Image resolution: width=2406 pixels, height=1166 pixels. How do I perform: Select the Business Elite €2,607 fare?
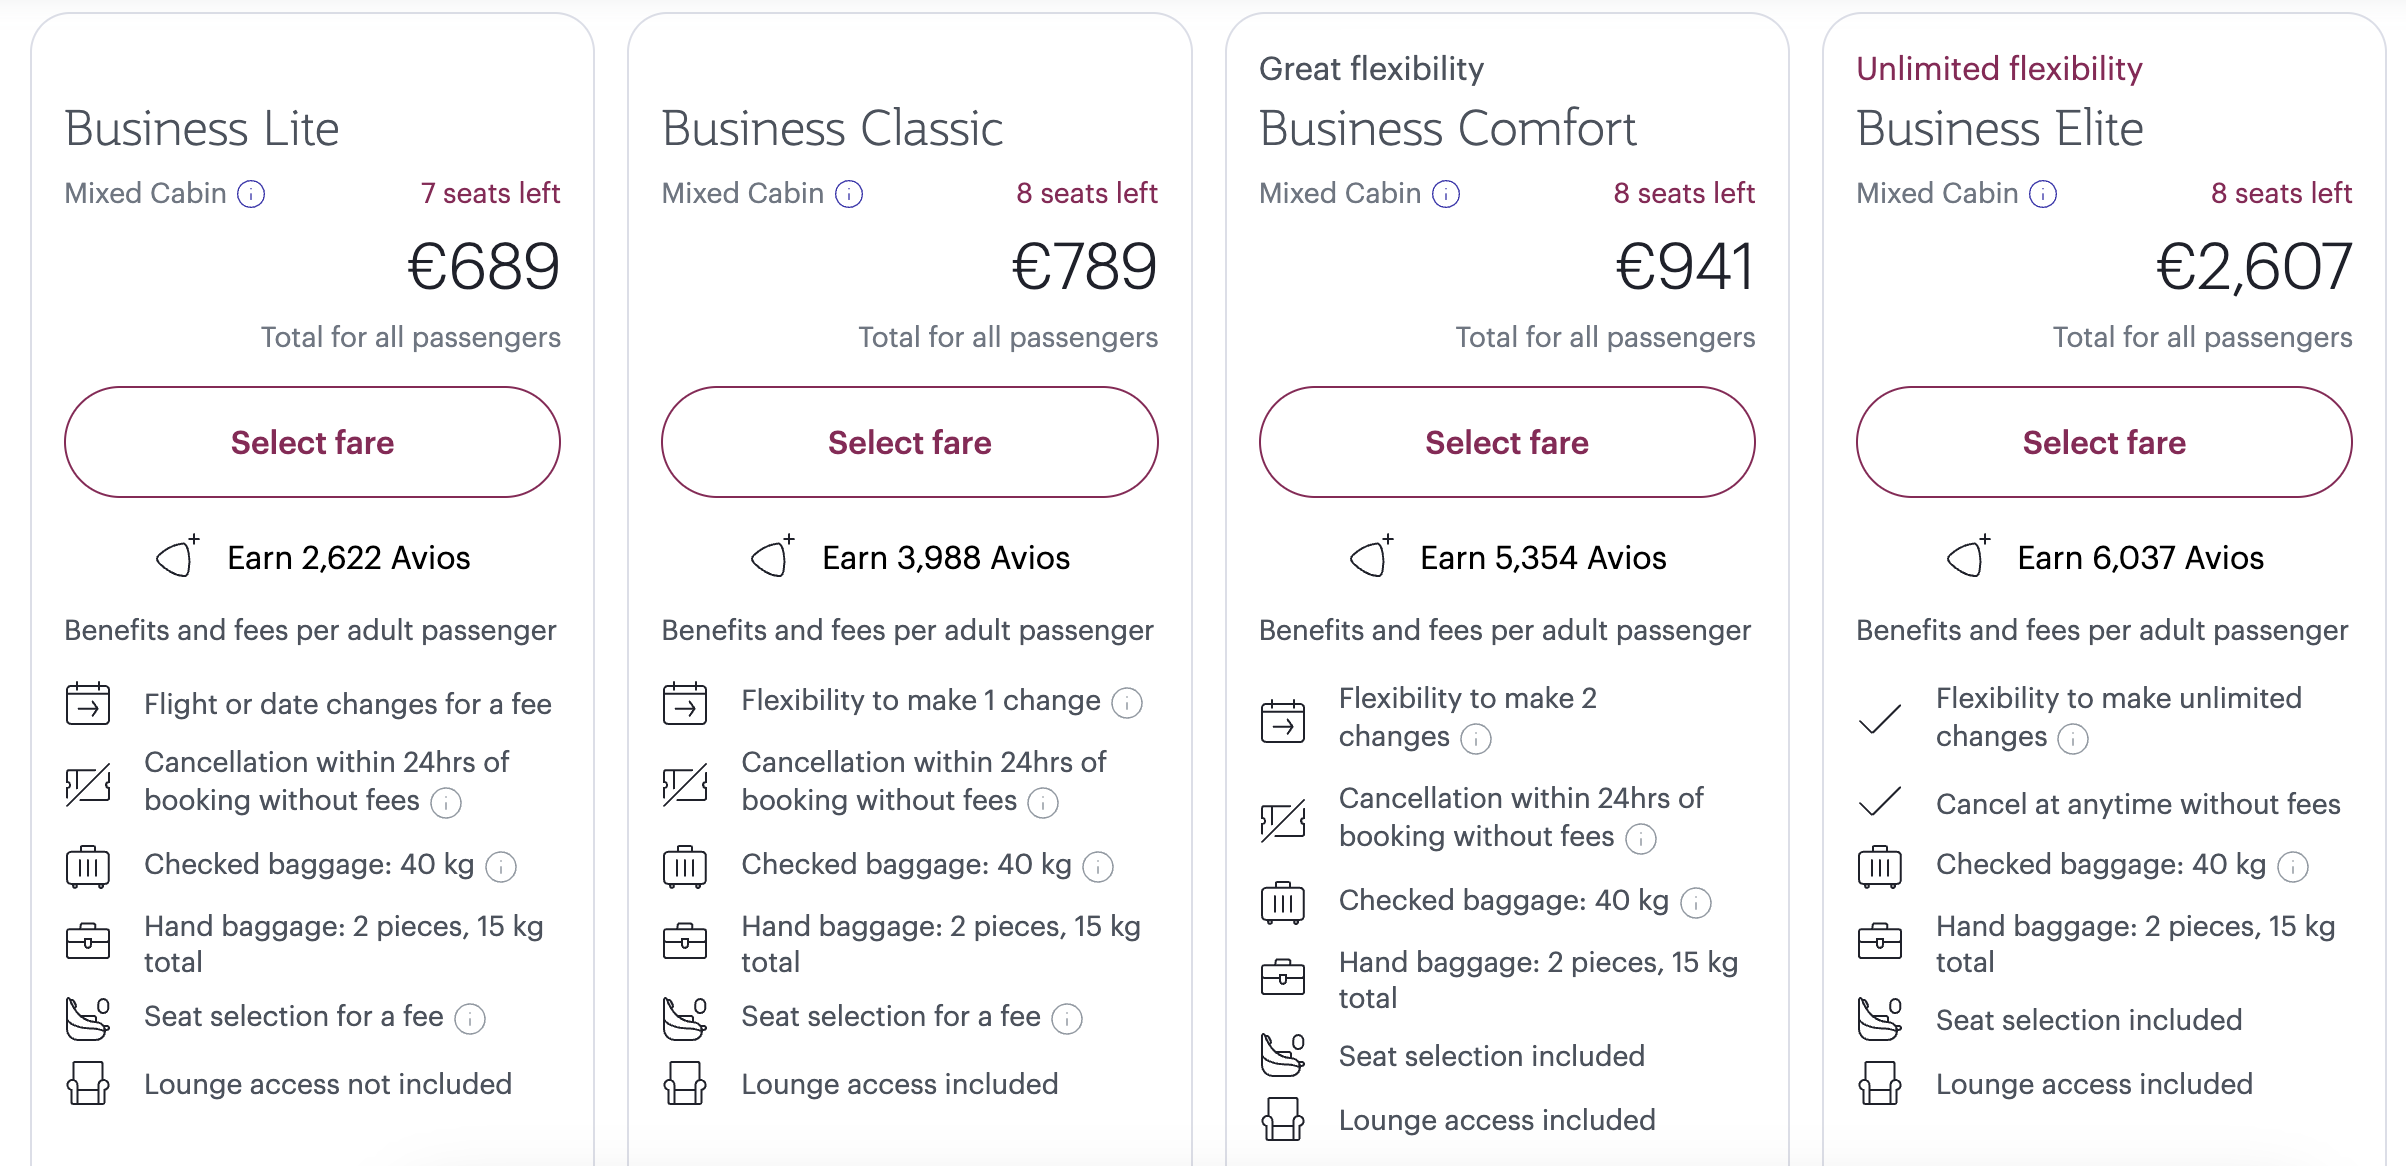2104,442
